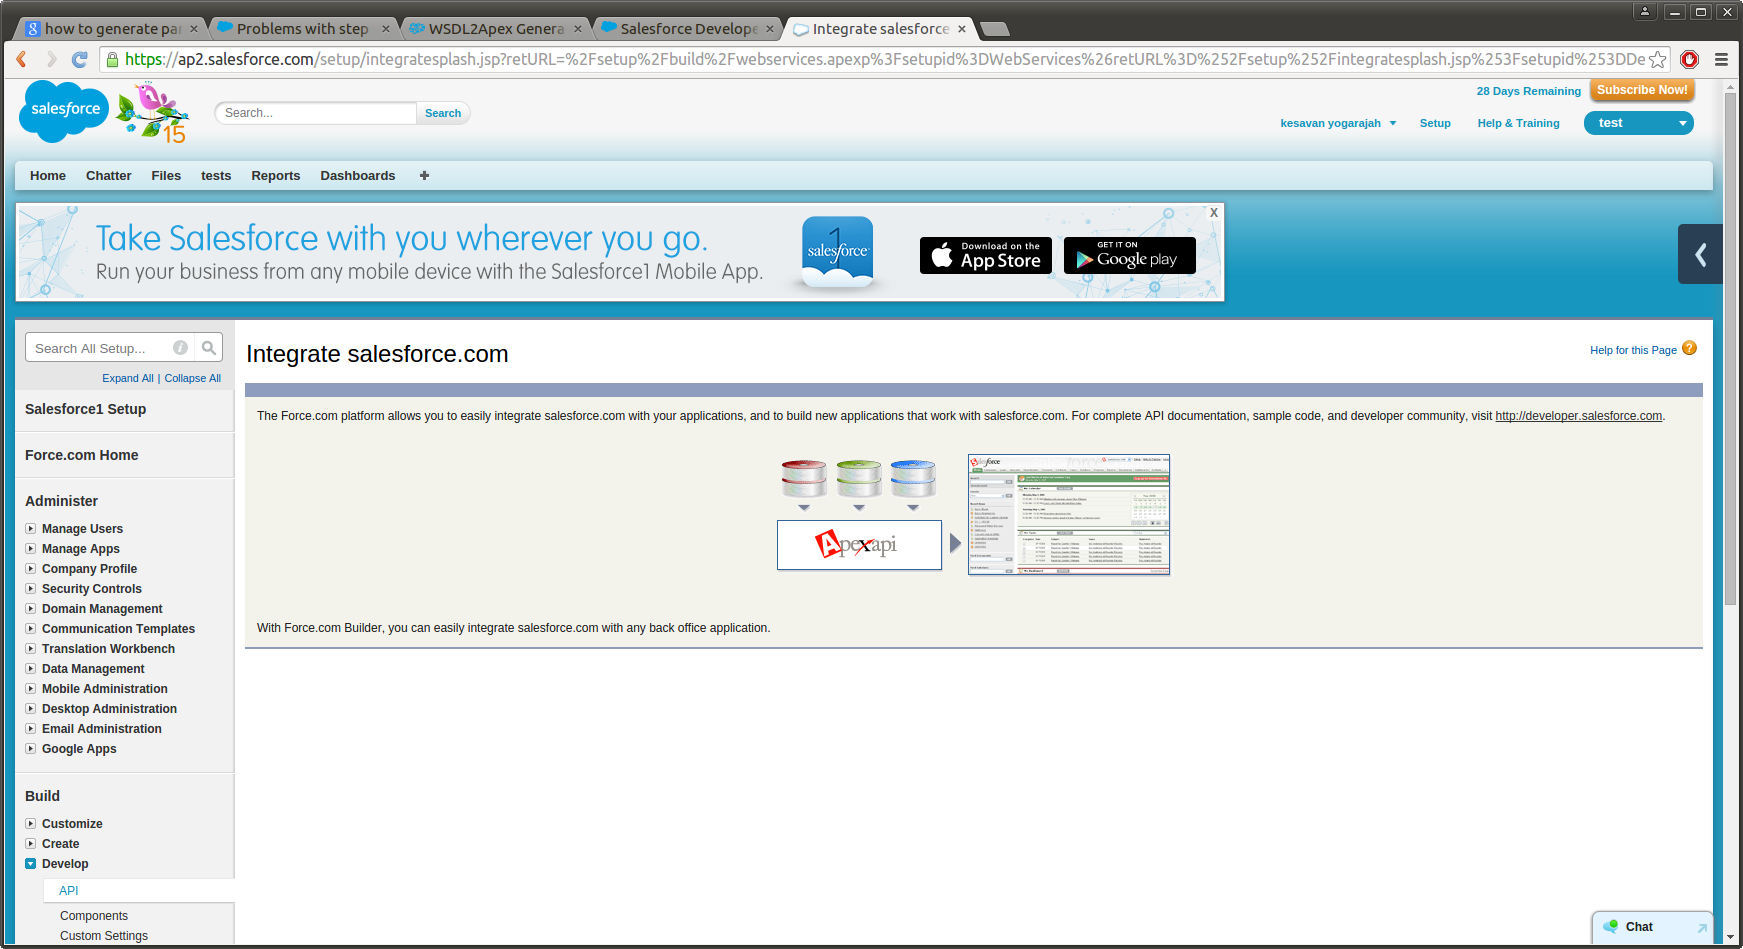Open the Help & Training link
This screenshot has width=1743, height=949.
(x=1518, y=123)
